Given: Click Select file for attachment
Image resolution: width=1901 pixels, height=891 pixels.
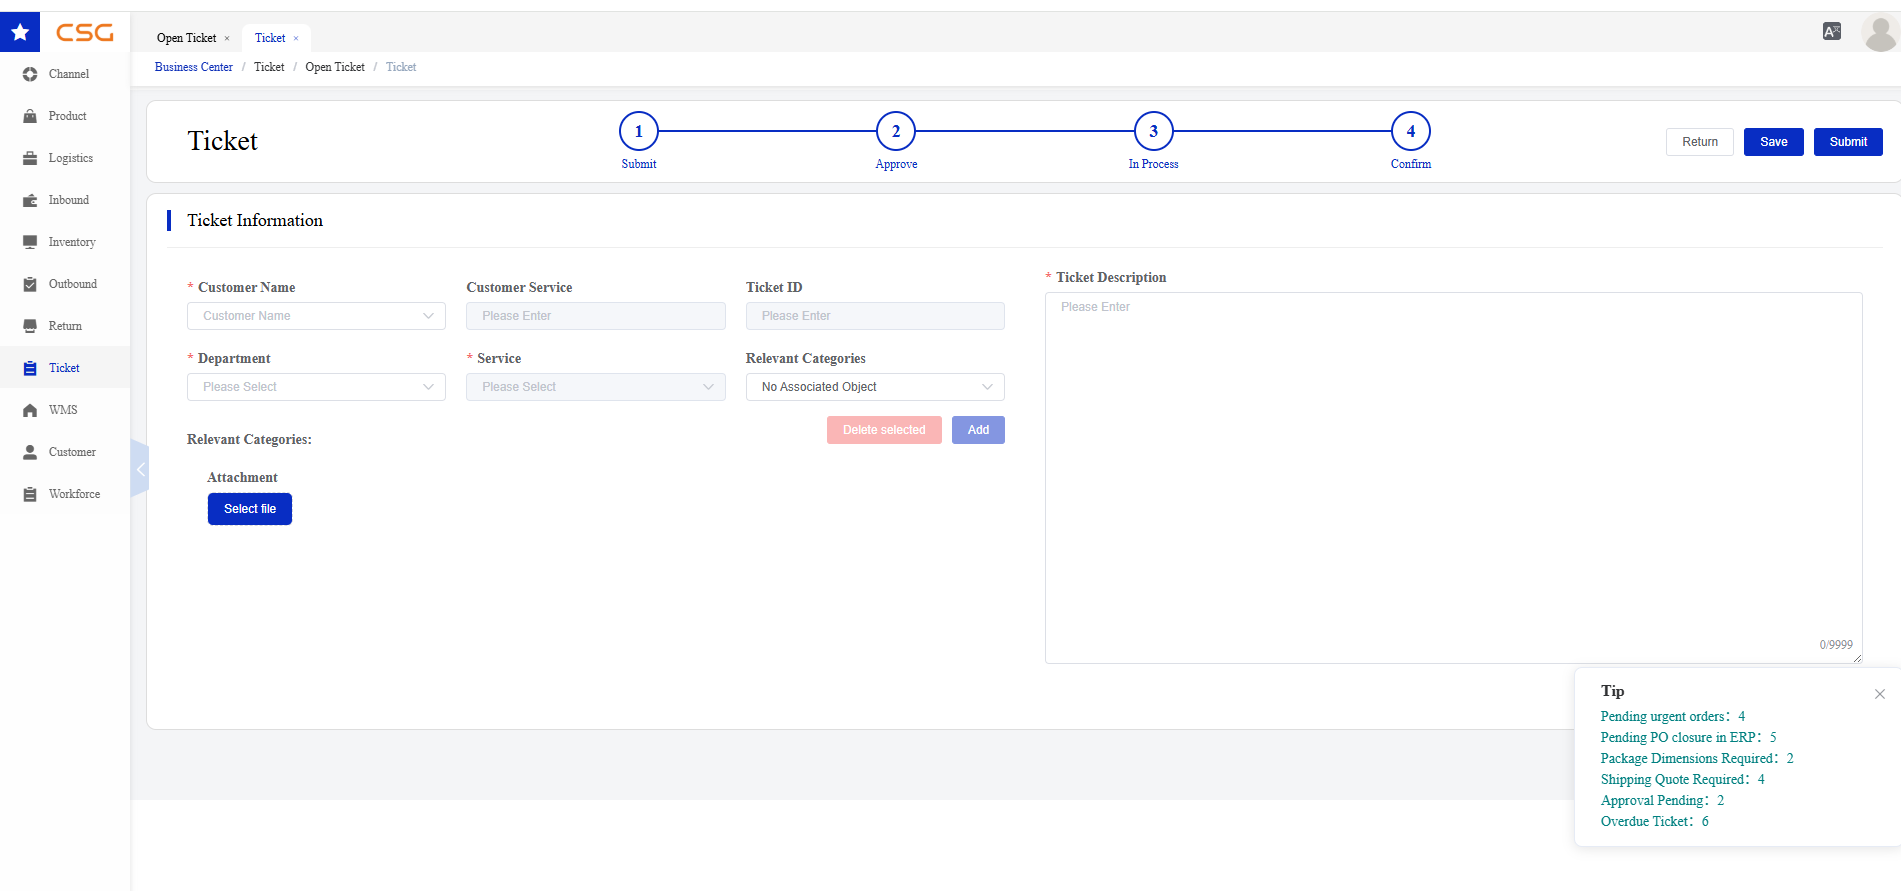Looking at the screenshot, I should tap(250, 509).
